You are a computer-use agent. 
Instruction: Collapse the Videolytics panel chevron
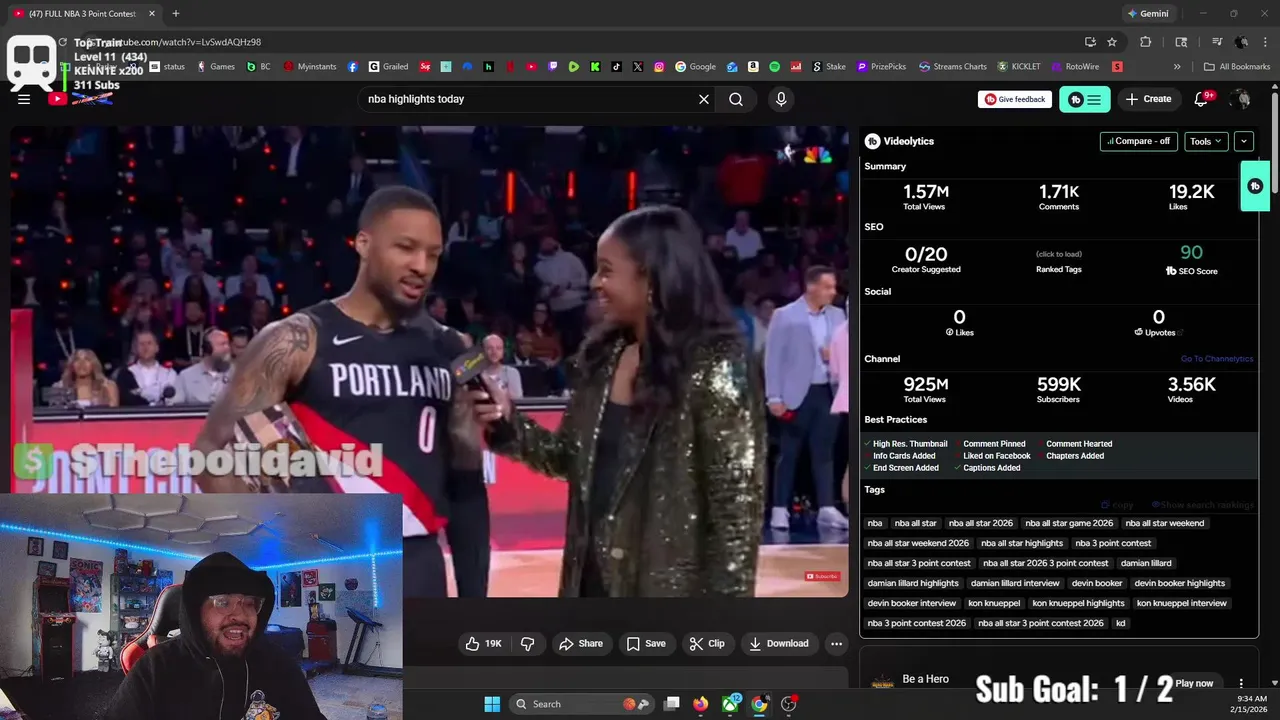coord(1244,141)
